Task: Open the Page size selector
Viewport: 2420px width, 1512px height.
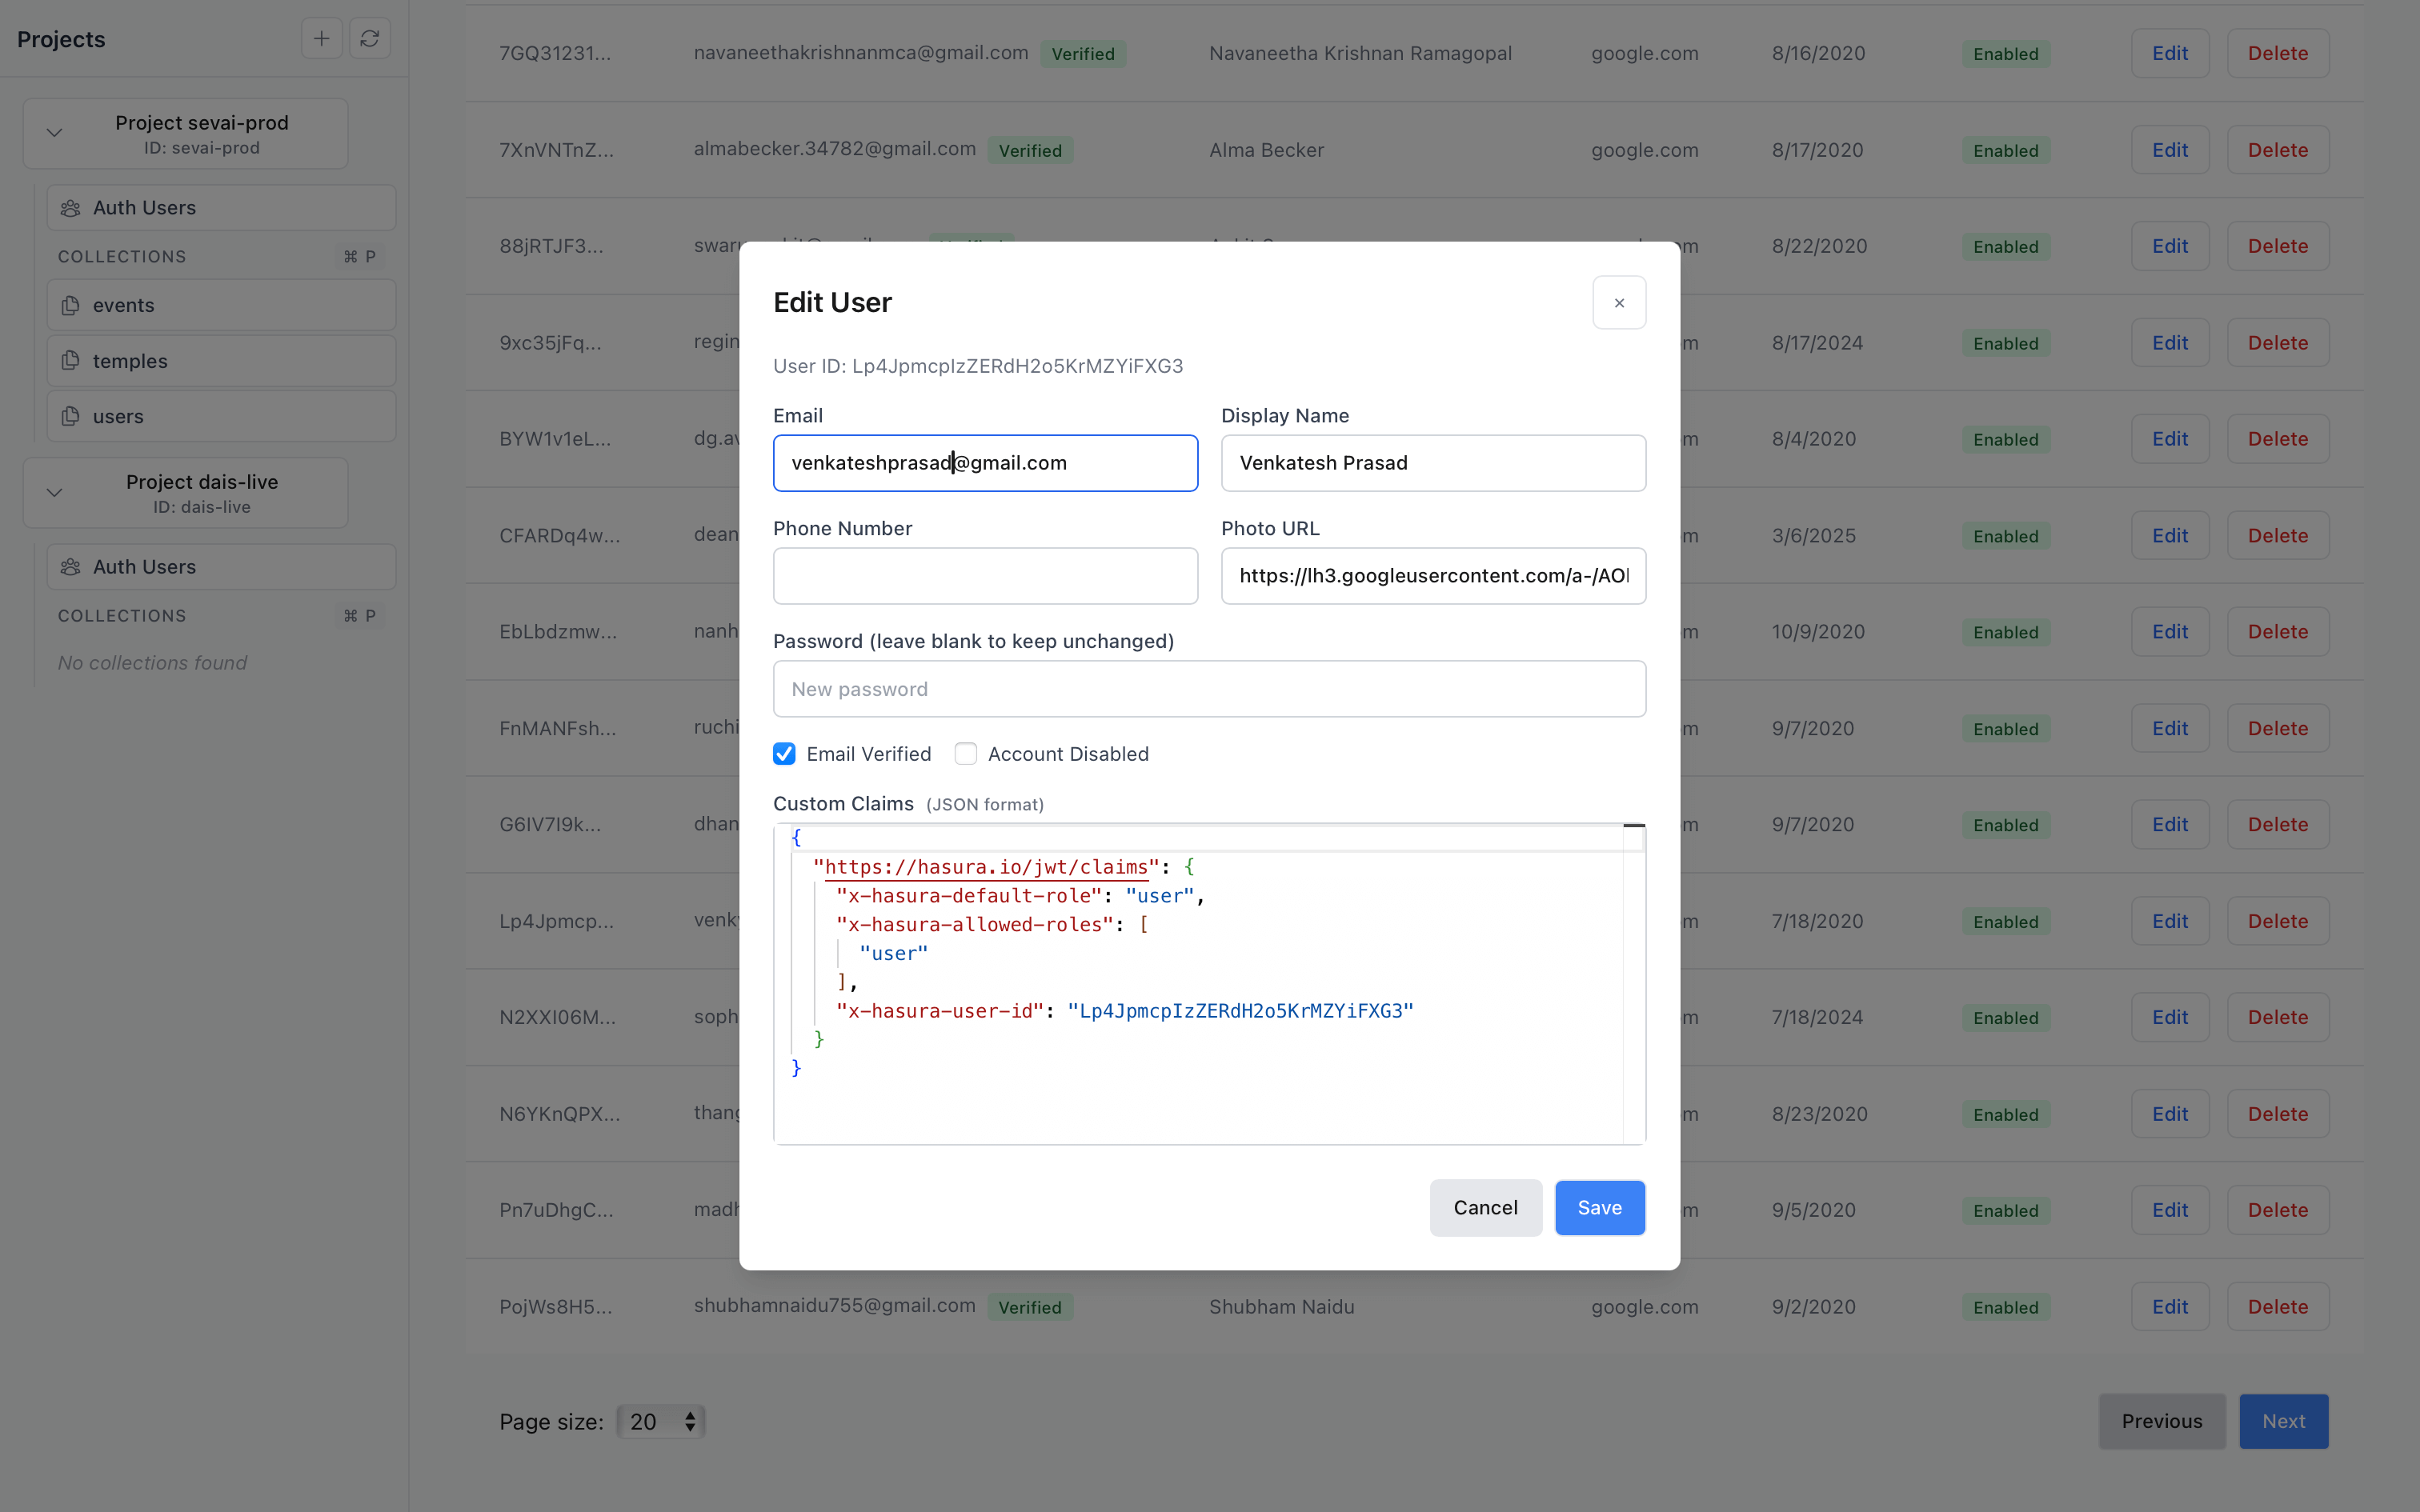Action: click(661, 1420)
